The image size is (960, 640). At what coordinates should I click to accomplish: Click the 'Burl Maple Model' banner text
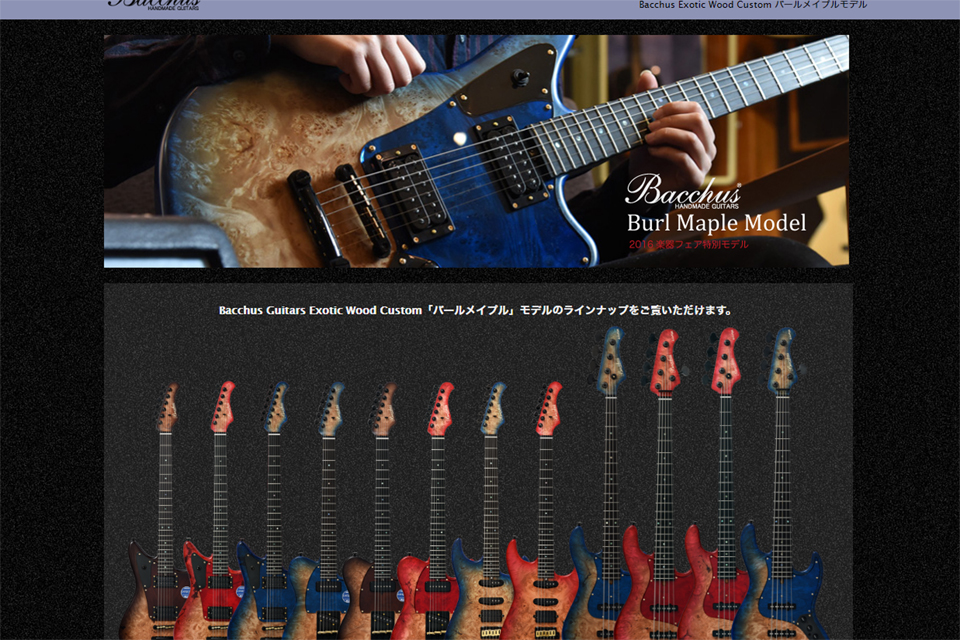(716, 222)
